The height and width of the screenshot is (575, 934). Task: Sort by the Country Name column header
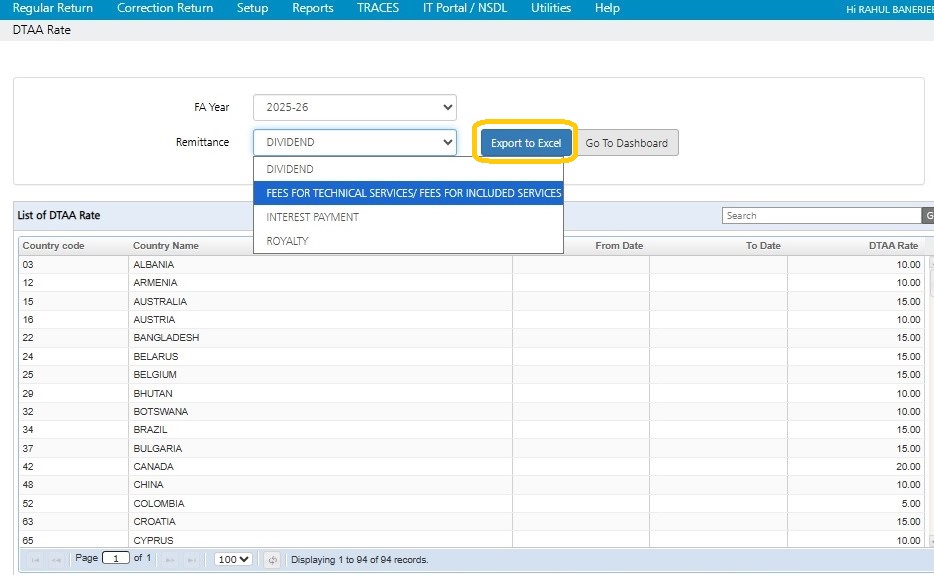(x=166, y=246)
